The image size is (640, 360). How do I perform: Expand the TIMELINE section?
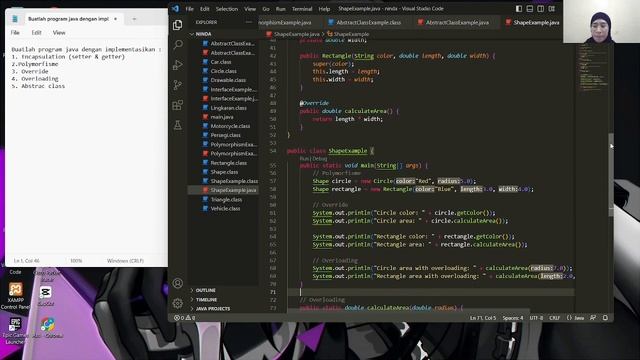pyautogui.click(x=206, y=300)
